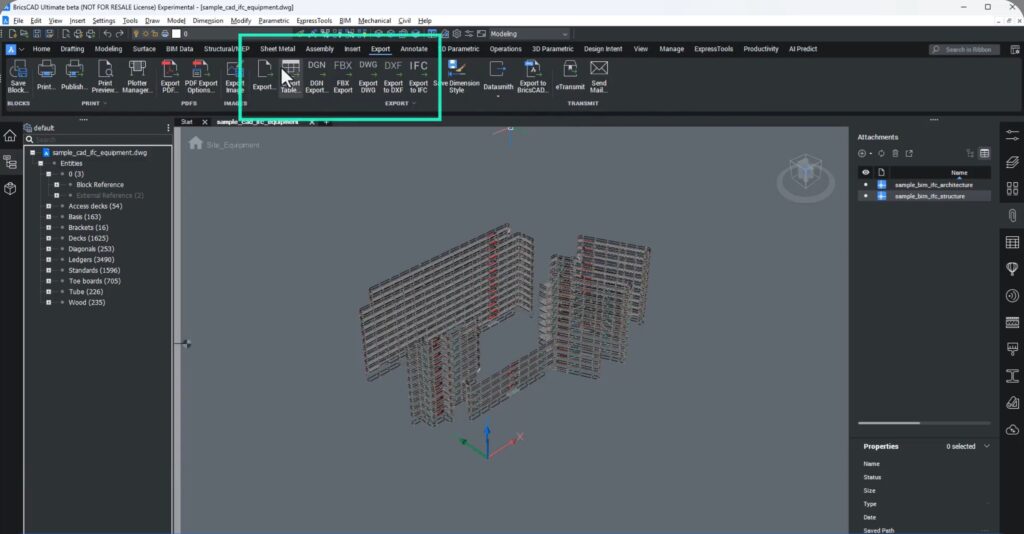Collapse the sample_cad_ifc_equipment.dwg root node
1024x534 pixels.
point(32,153)
